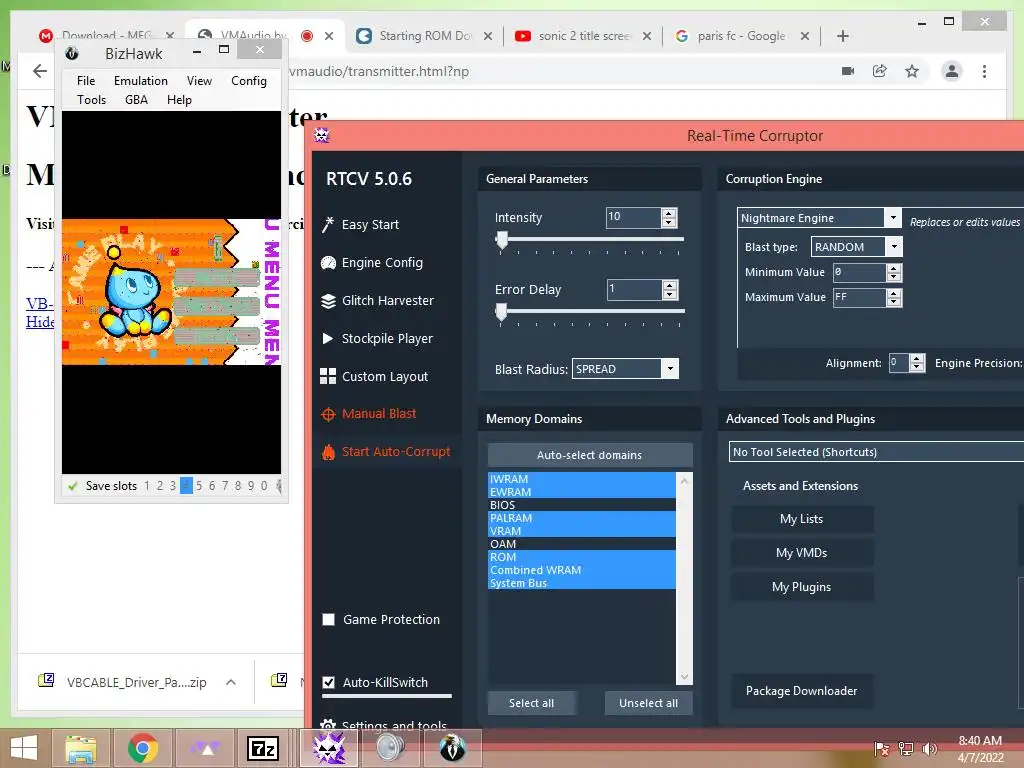Click Auto-select domains button
The height and width of the screenshot is (768, 1024).
590,455
